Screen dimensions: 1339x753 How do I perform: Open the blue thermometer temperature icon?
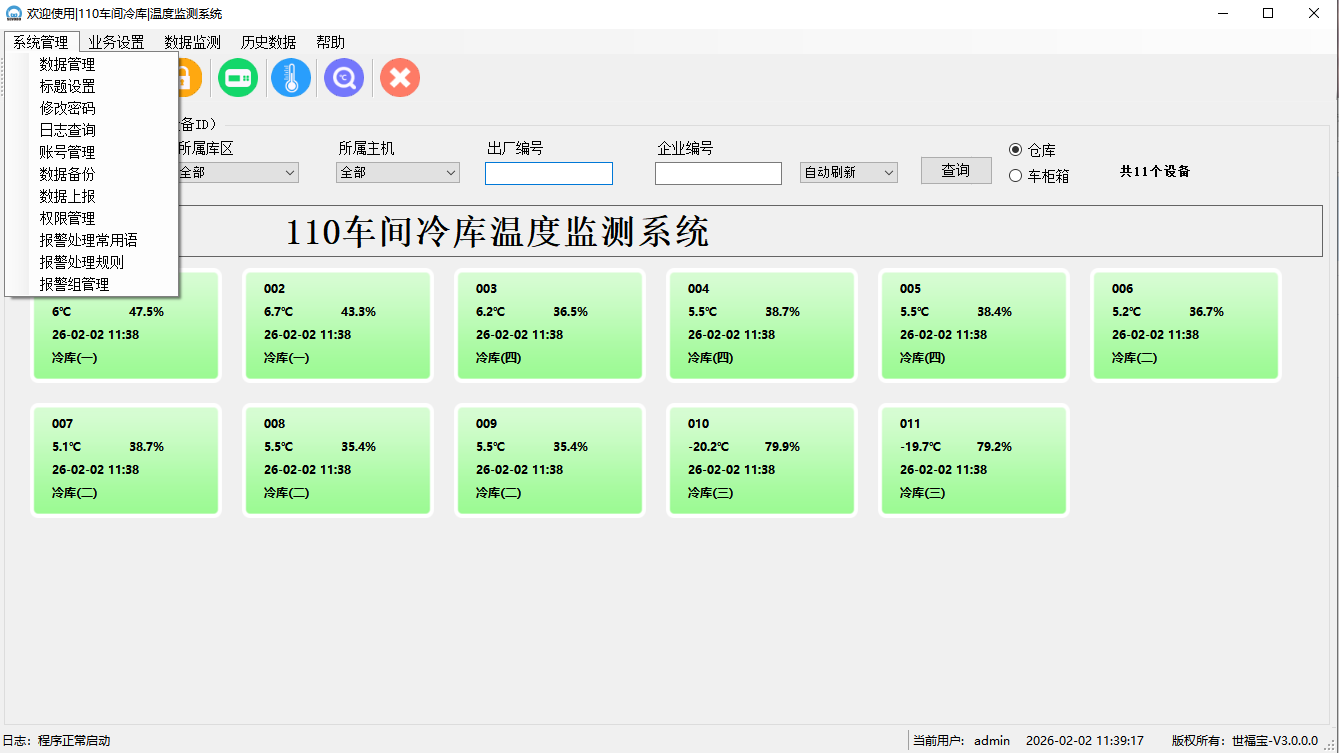pyautogui.click(x=291, y=78)
